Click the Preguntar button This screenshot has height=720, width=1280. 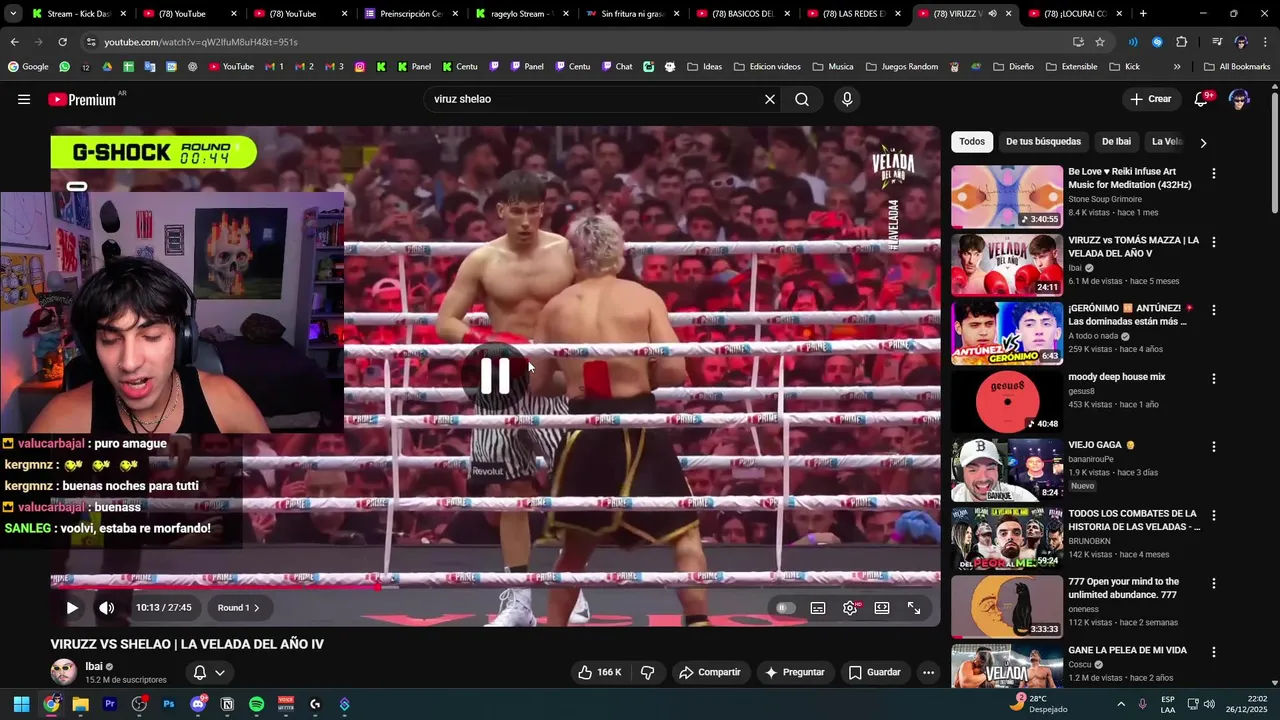[x=794, y=672]
